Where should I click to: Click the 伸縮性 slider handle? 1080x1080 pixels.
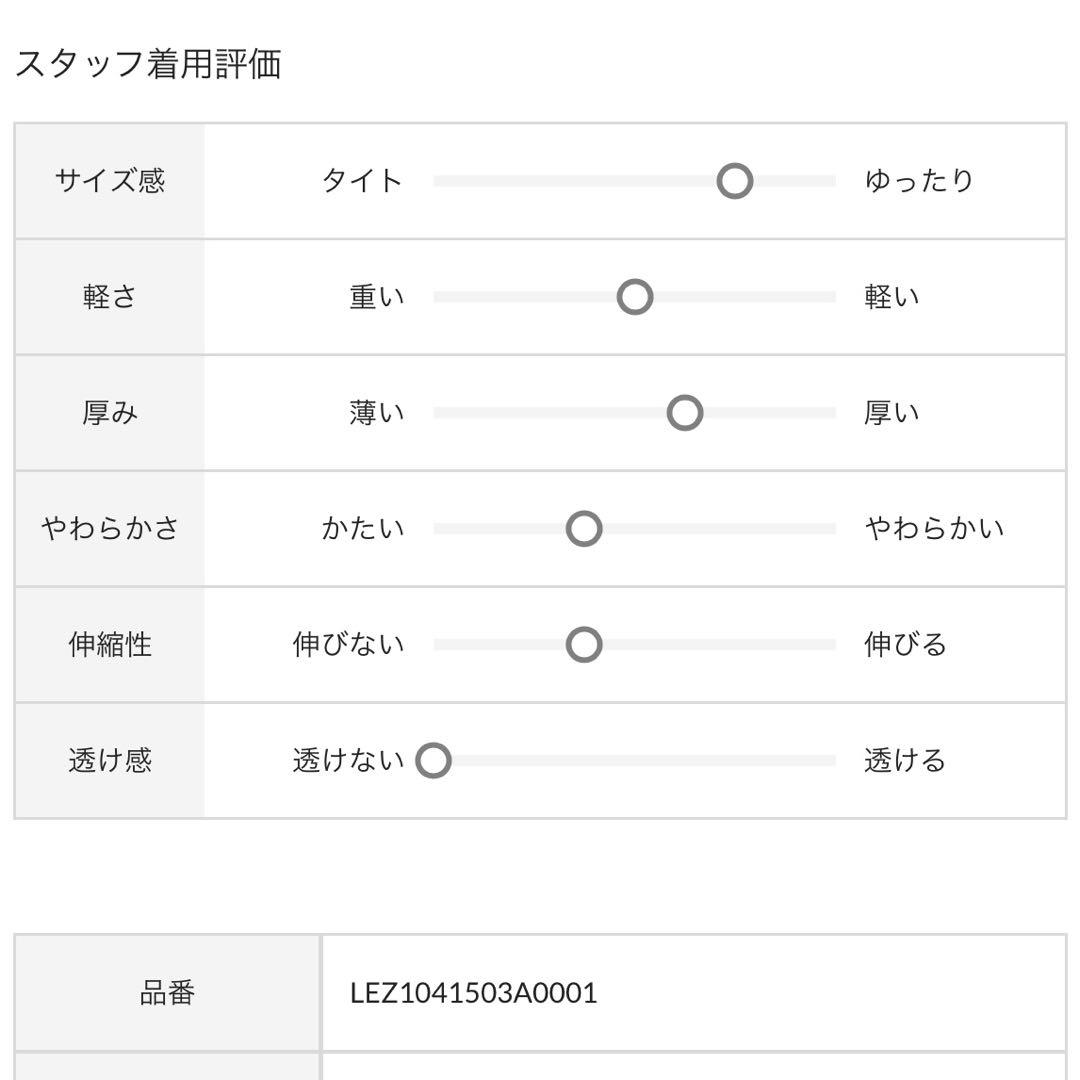pyautogui.click(x=584, y=644)
